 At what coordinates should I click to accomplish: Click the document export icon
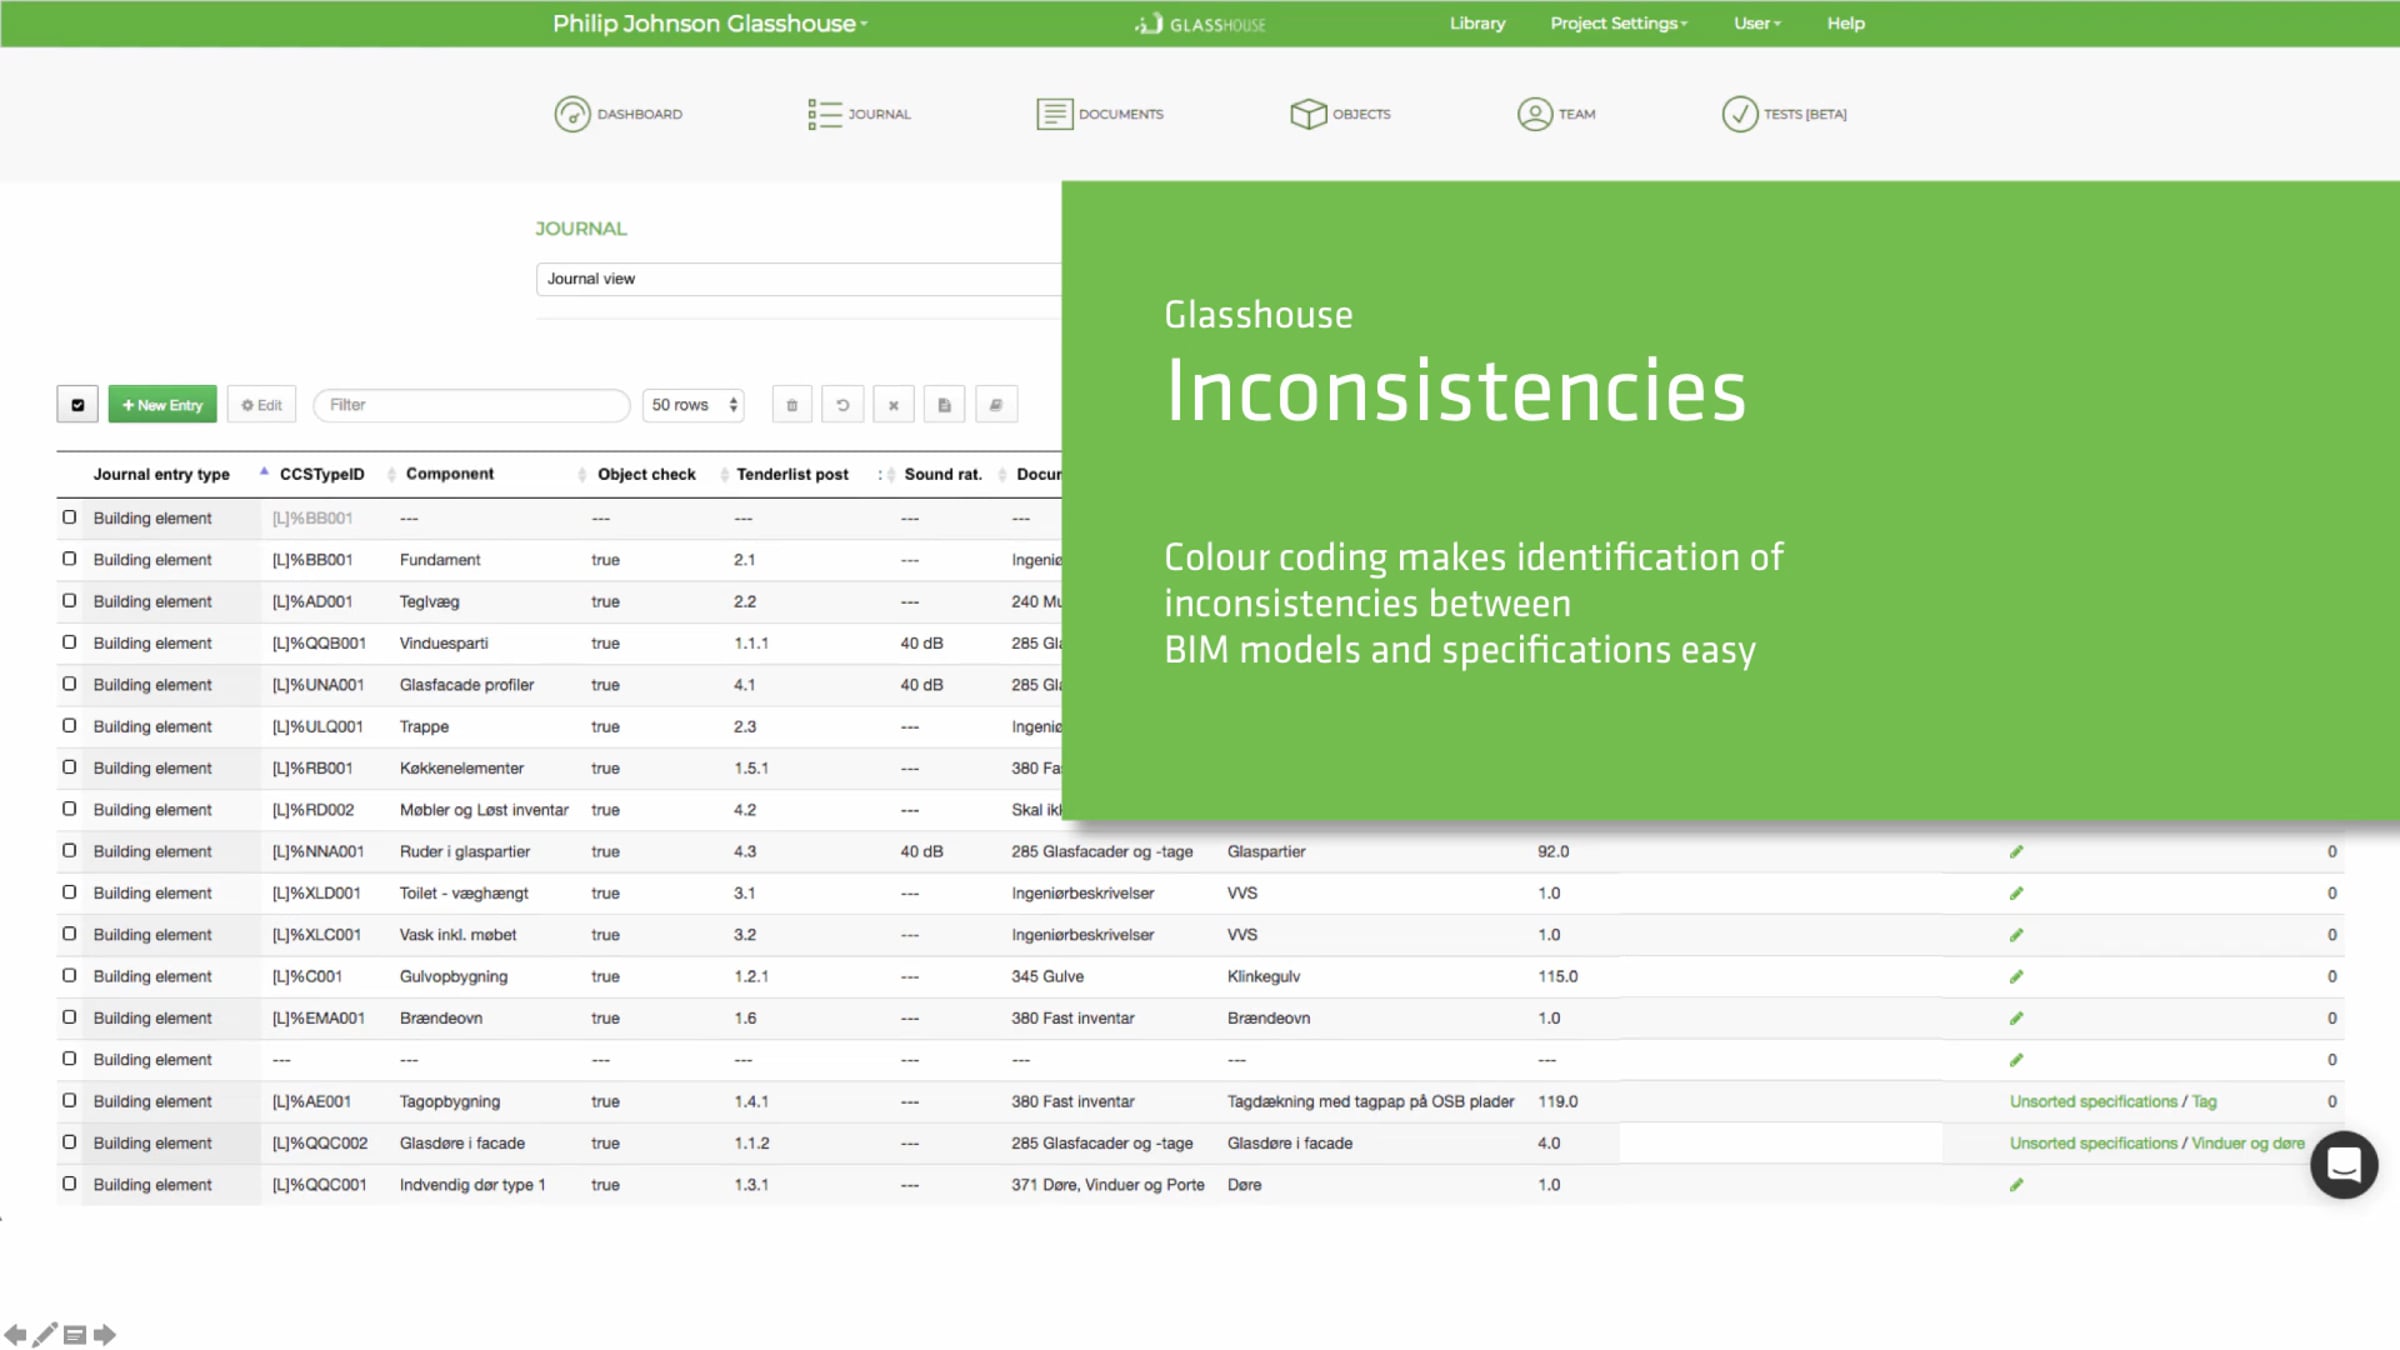pyautogui.click(x=944, y=405)
